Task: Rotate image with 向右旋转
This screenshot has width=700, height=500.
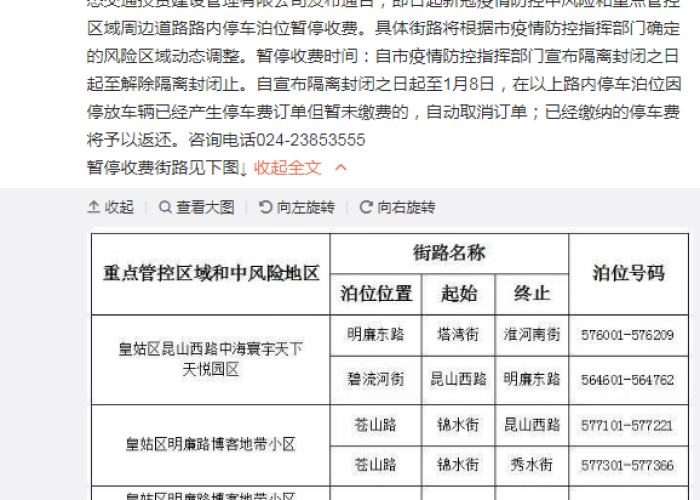Action: 406,207
